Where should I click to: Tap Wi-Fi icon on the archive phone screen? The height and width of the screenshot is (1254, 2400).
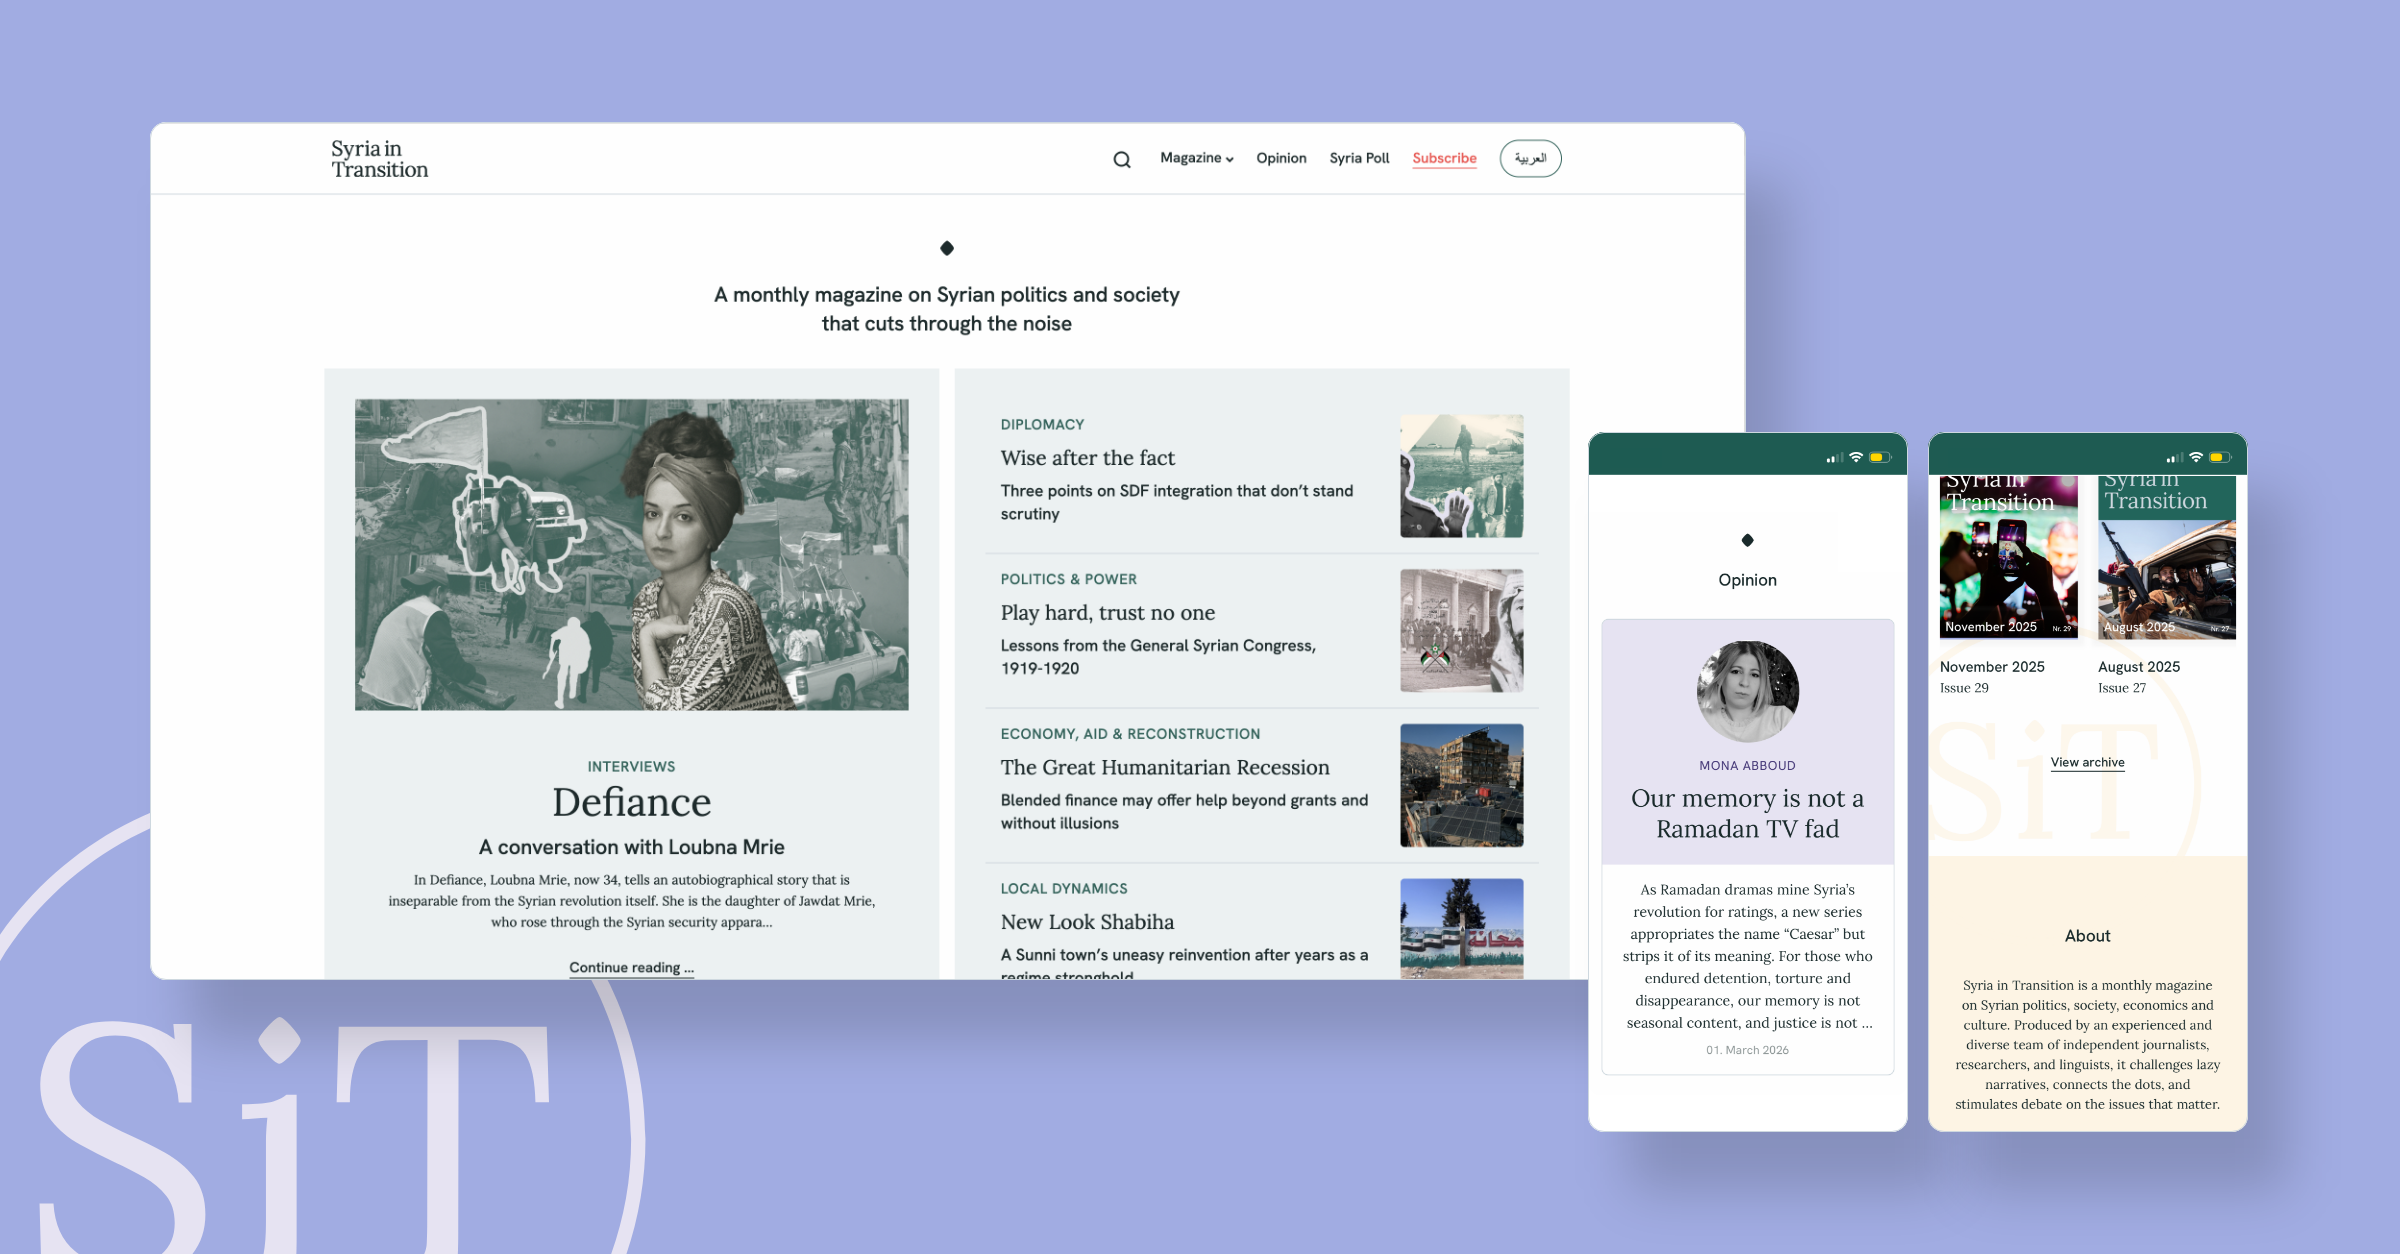pyautogui.click(x=2196, y=457)
